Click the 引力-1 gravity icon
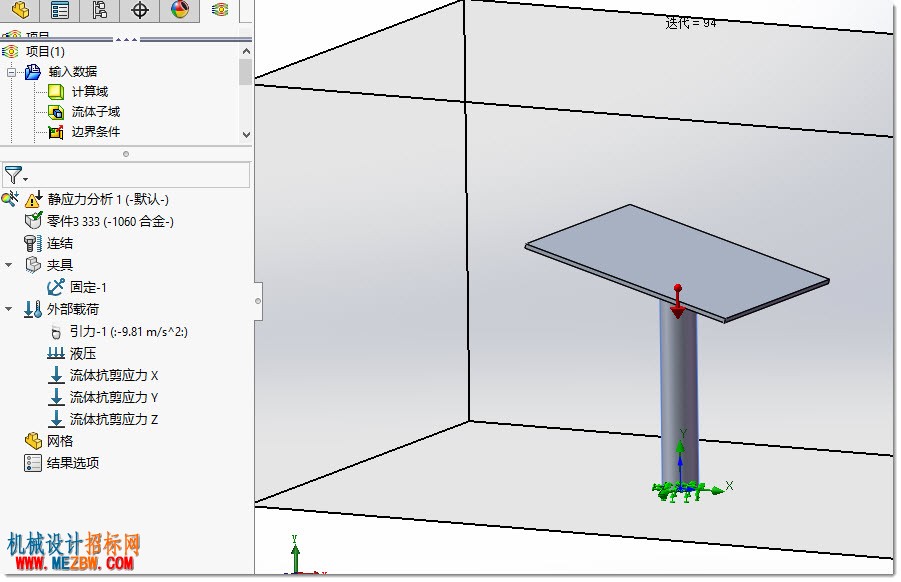The image size is (901, 582). [x=56, y=332]
